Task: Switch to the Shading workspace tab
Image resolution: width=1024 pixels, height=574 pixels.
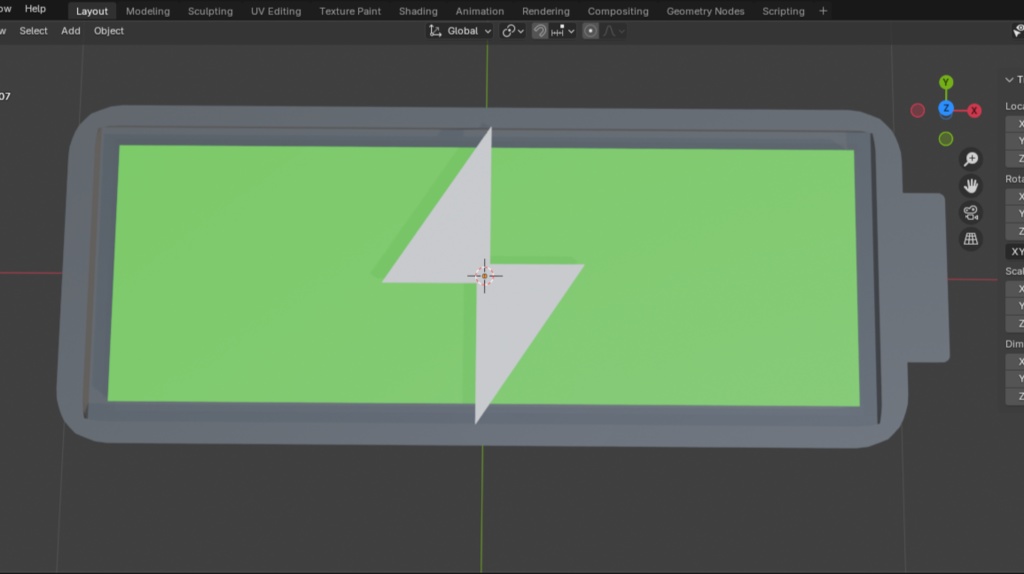Action: point(418,11)
